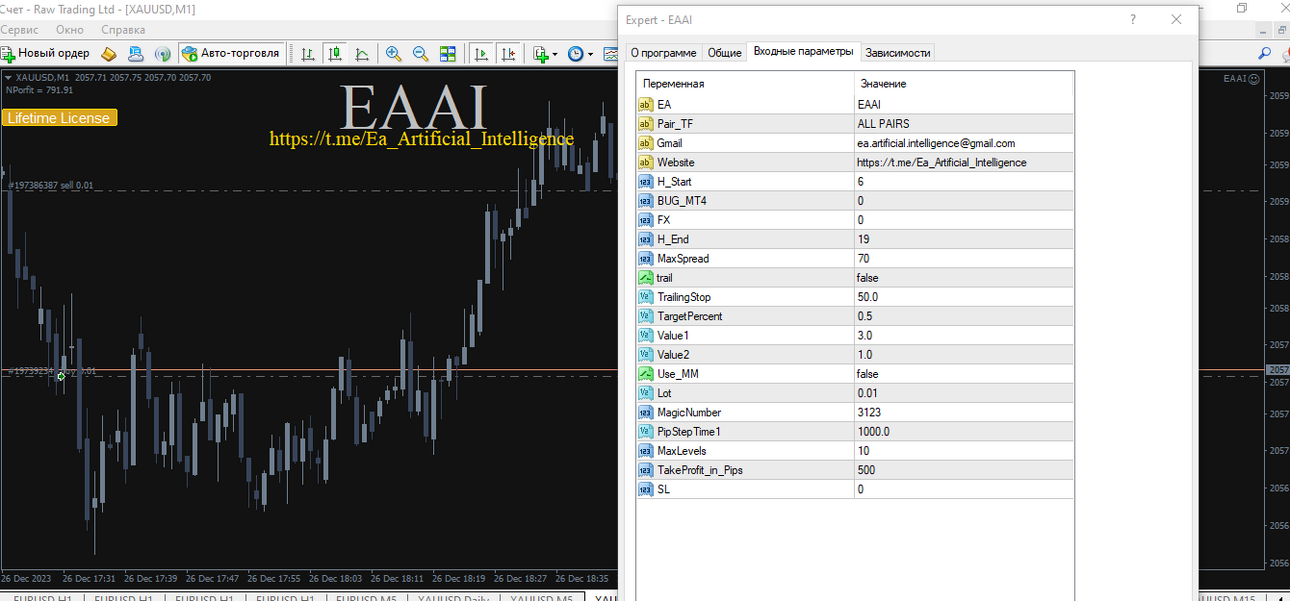Open MetaEditor via the gold book icon
This screenshot has width=1290, height=601.
click(x=109, y=53)
